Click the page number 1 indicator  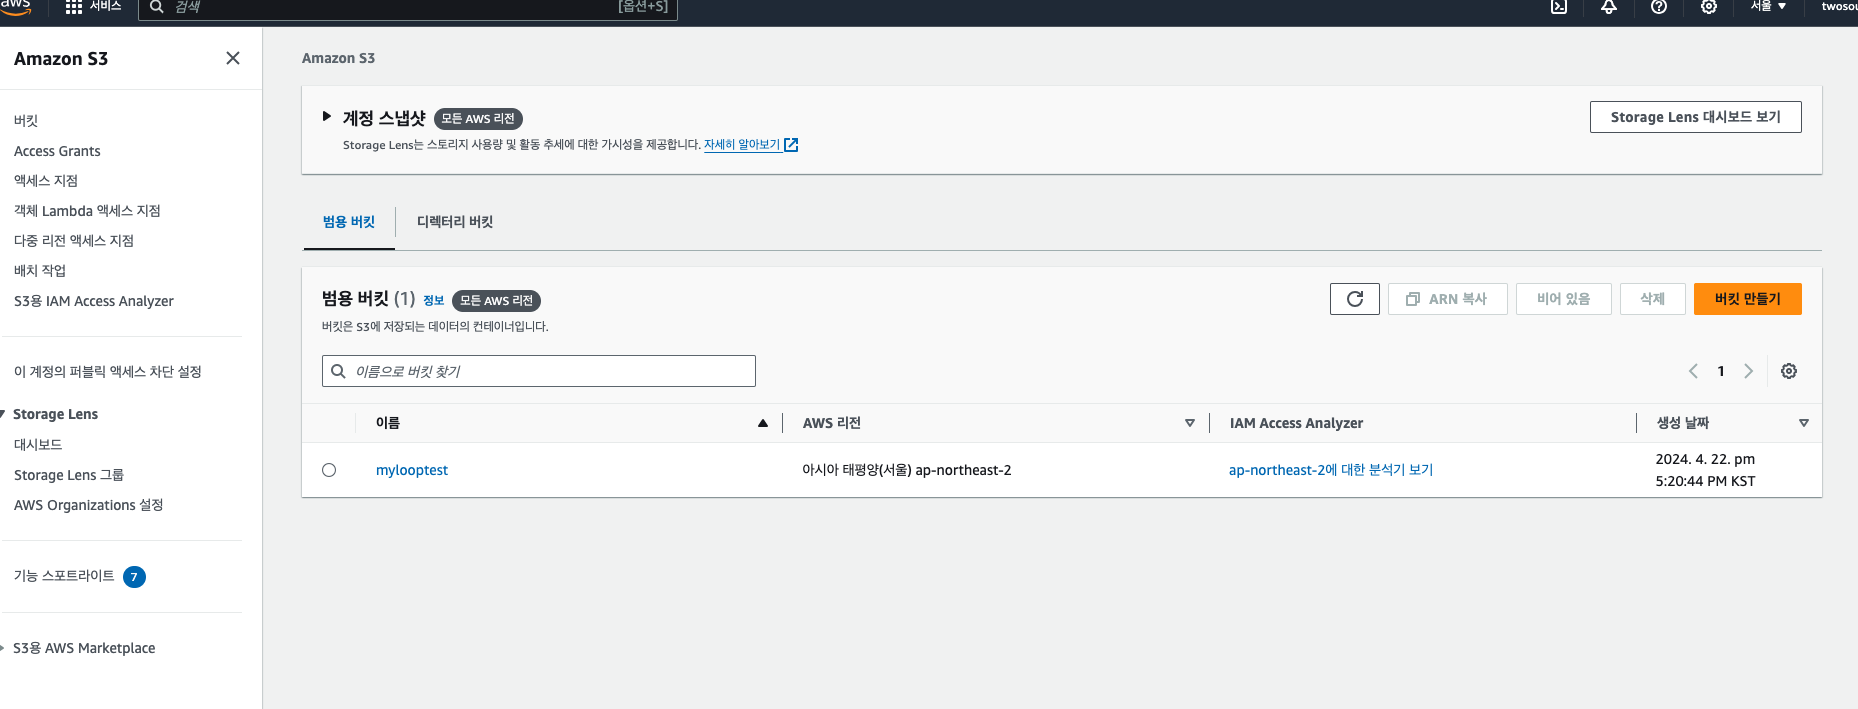click(x=1721, y=371)
